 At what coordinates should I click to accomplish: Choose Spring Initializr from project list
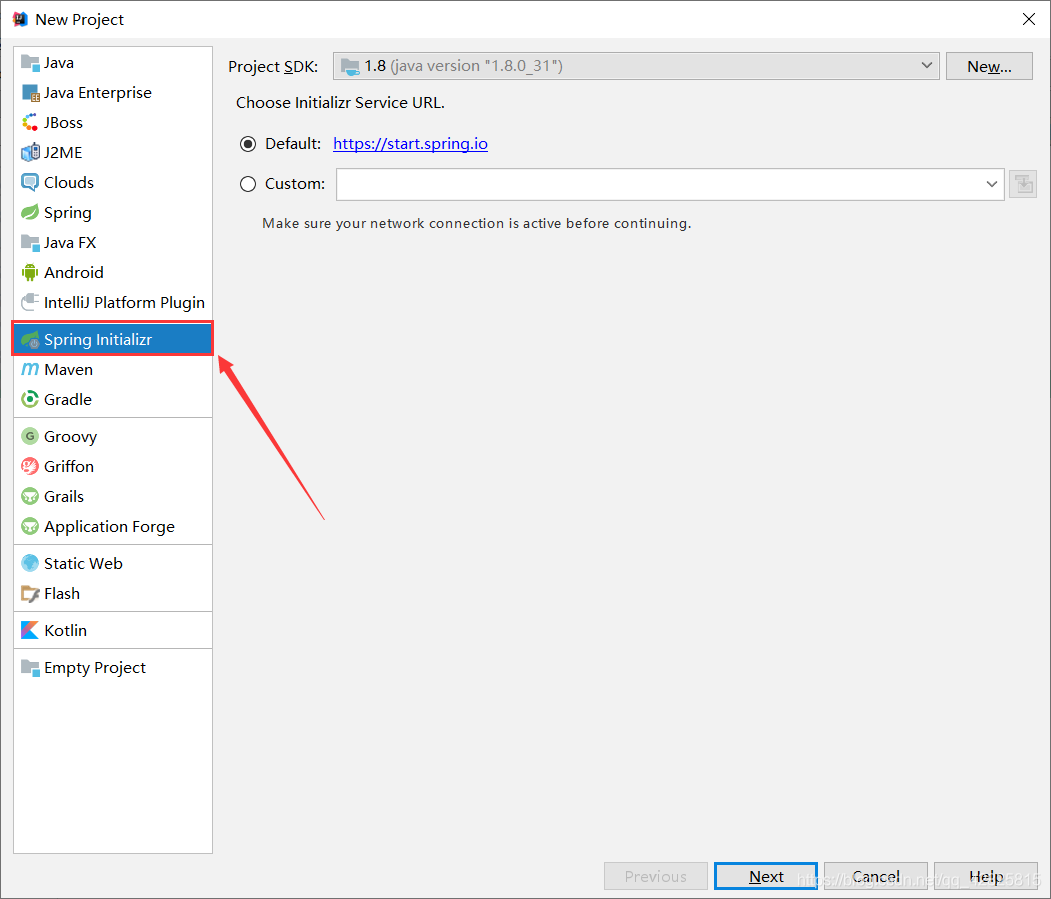tap(98, 340)
